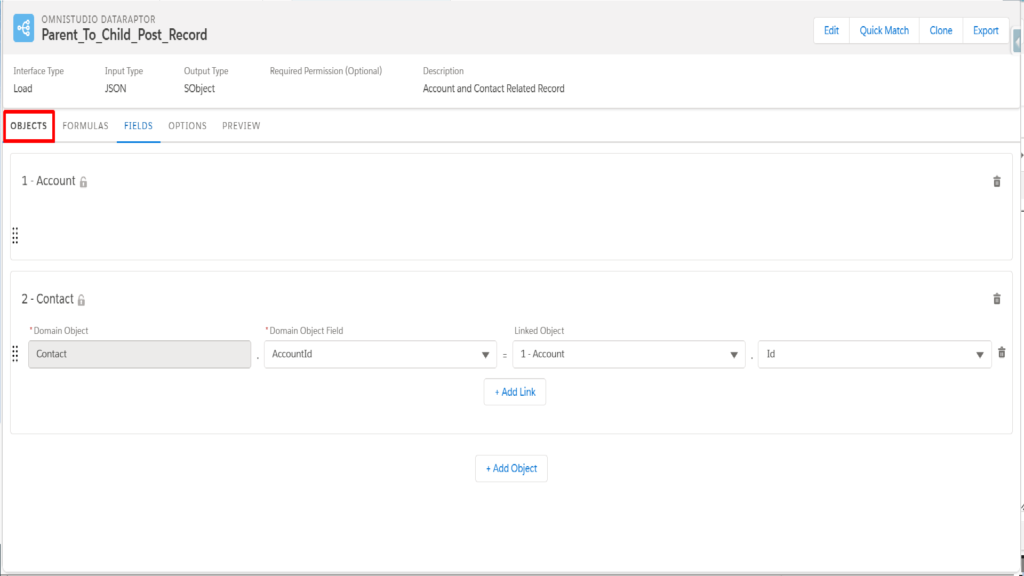Click the Edit button

tap(831, 31)
